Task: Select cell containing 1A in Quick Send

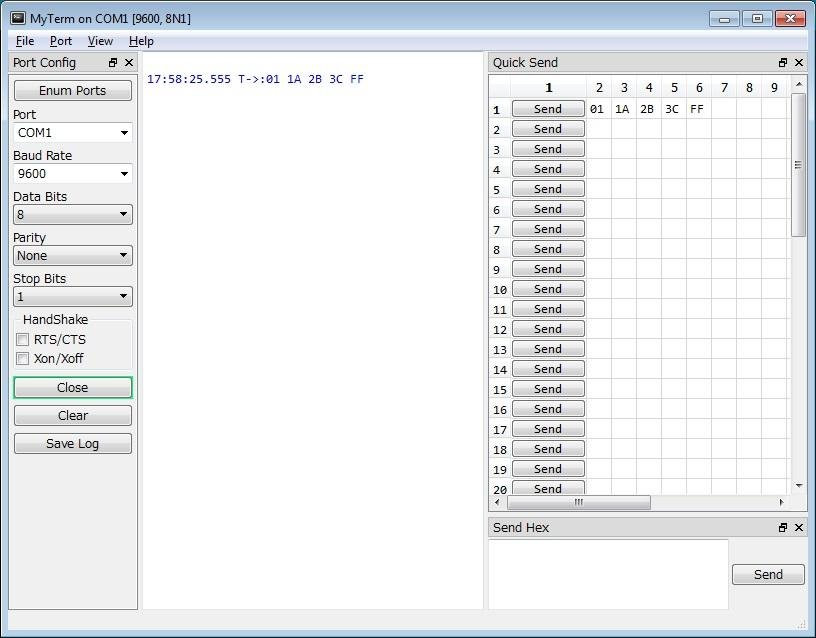Action: coord(624,109)
